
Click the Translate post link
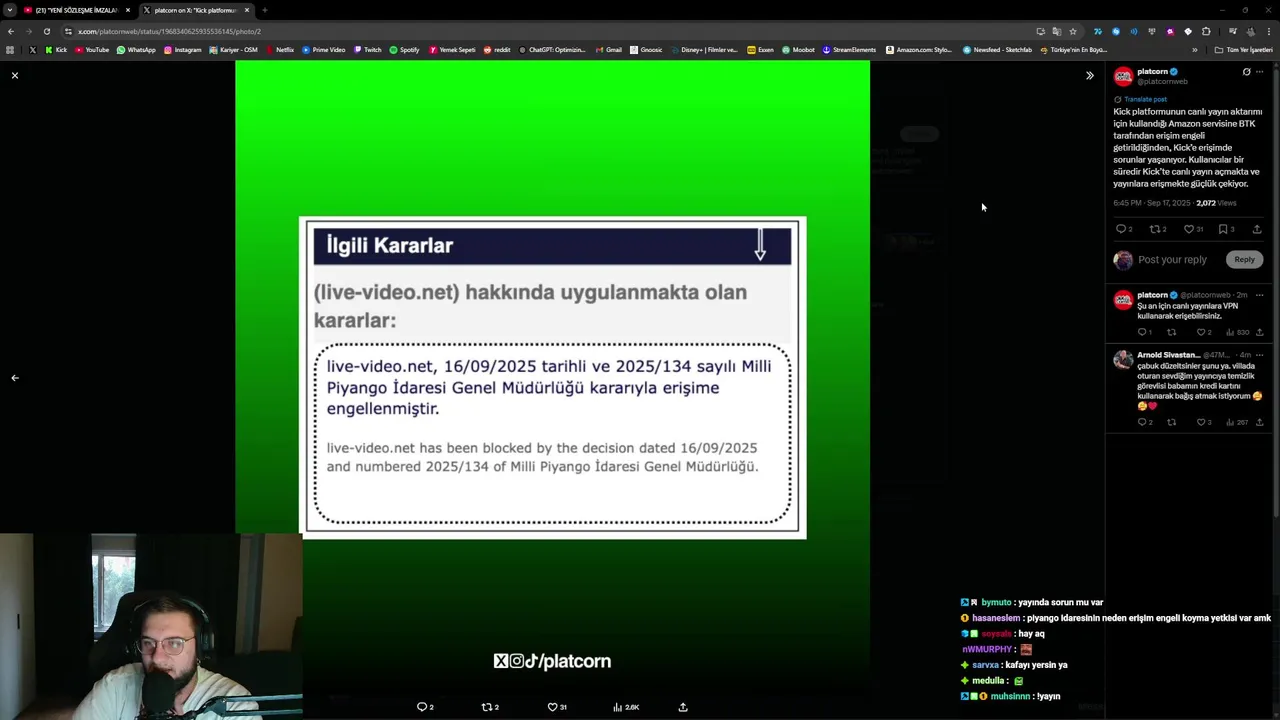(1145, 99)
